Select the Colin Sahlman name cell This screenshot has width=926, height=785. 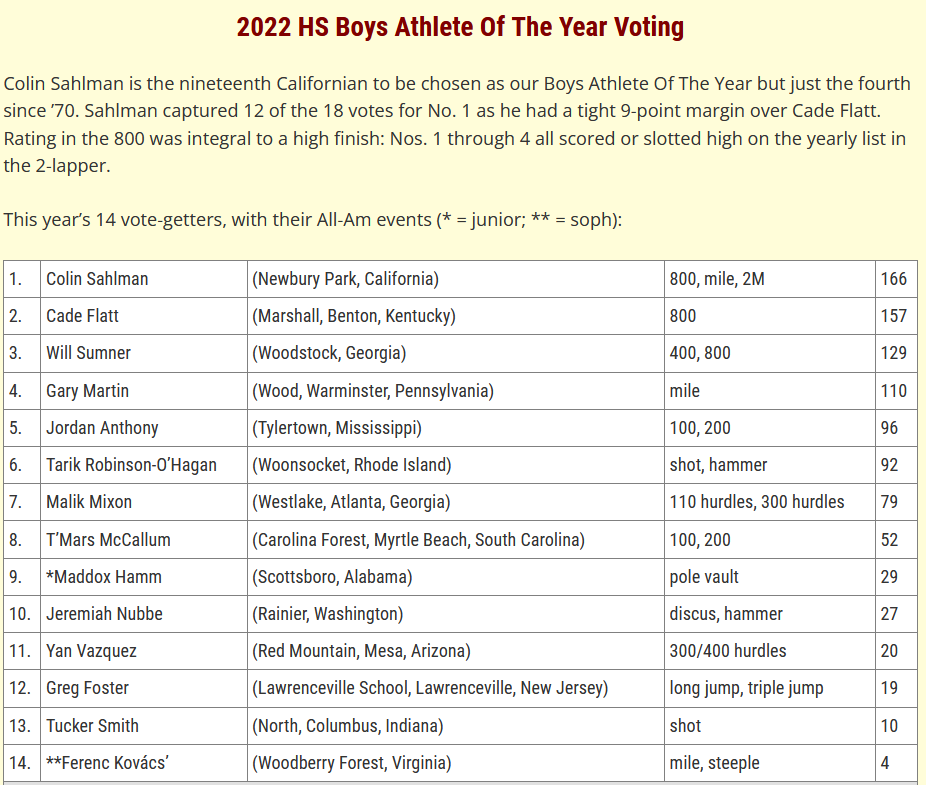(x=144, y=279)
